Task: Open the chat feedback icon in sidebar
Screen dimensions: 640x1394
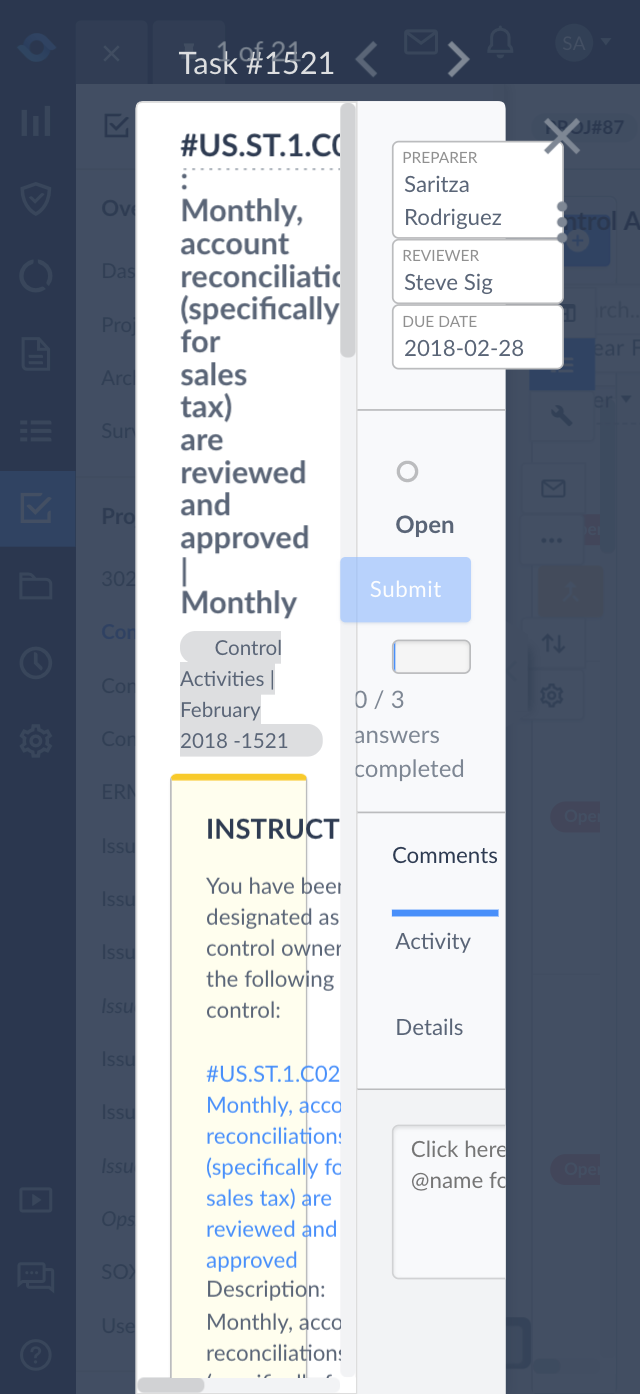Action: pyautogui.click(x=36, y=1275)
